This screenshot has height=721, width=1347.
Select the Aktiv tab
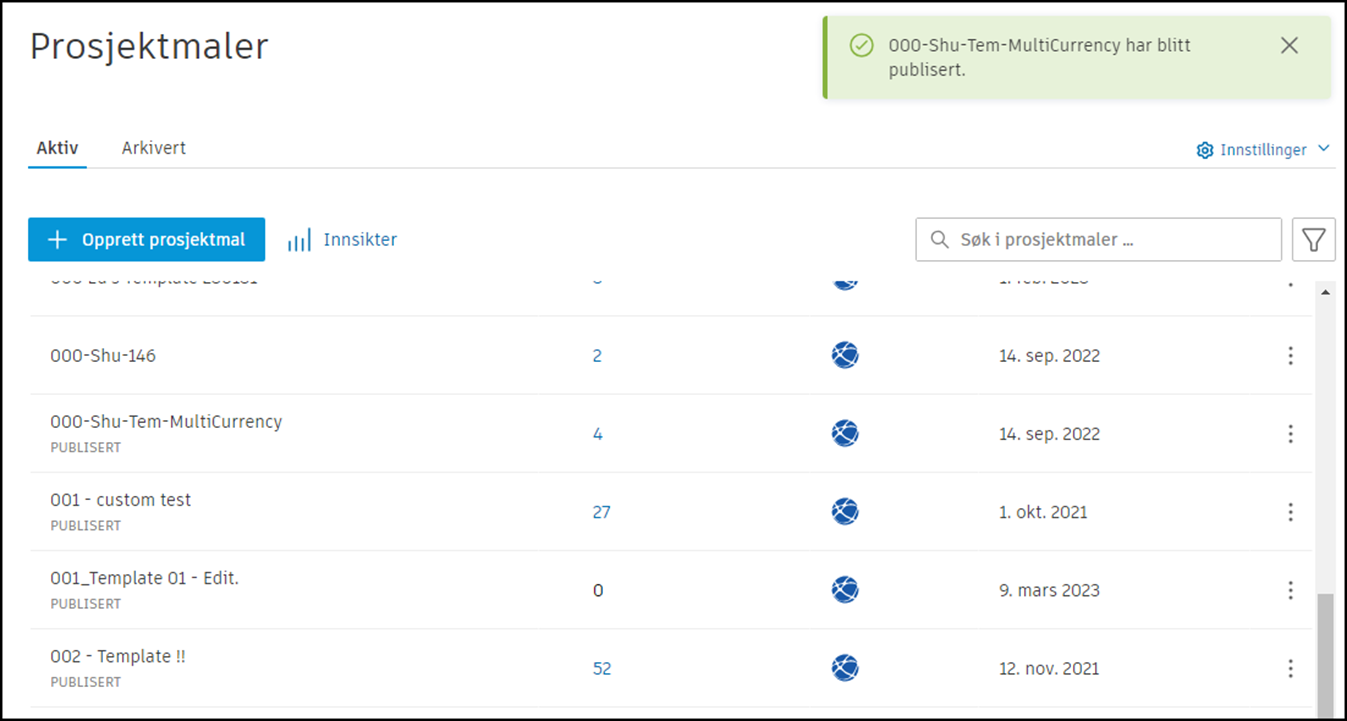(x=57, y=148)
